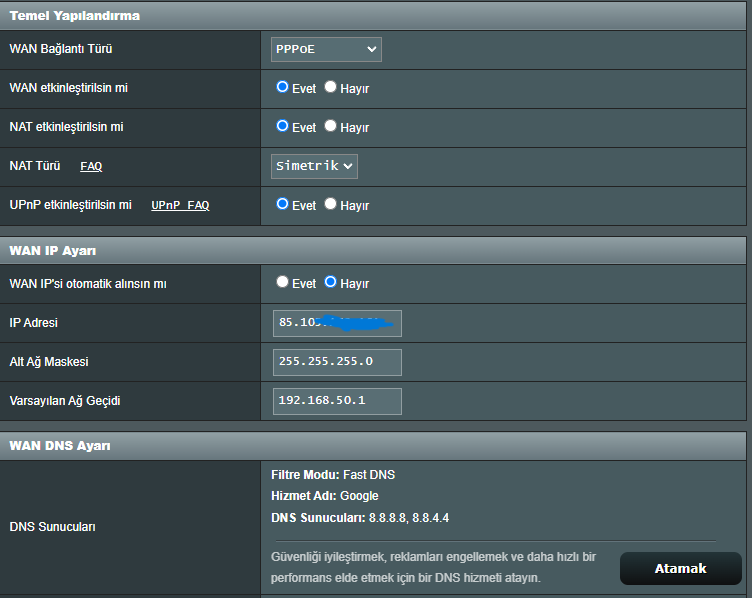Open the NAT Türü FAQ link
The width and height of the screenshot is (752, 598).
(91, 166)
